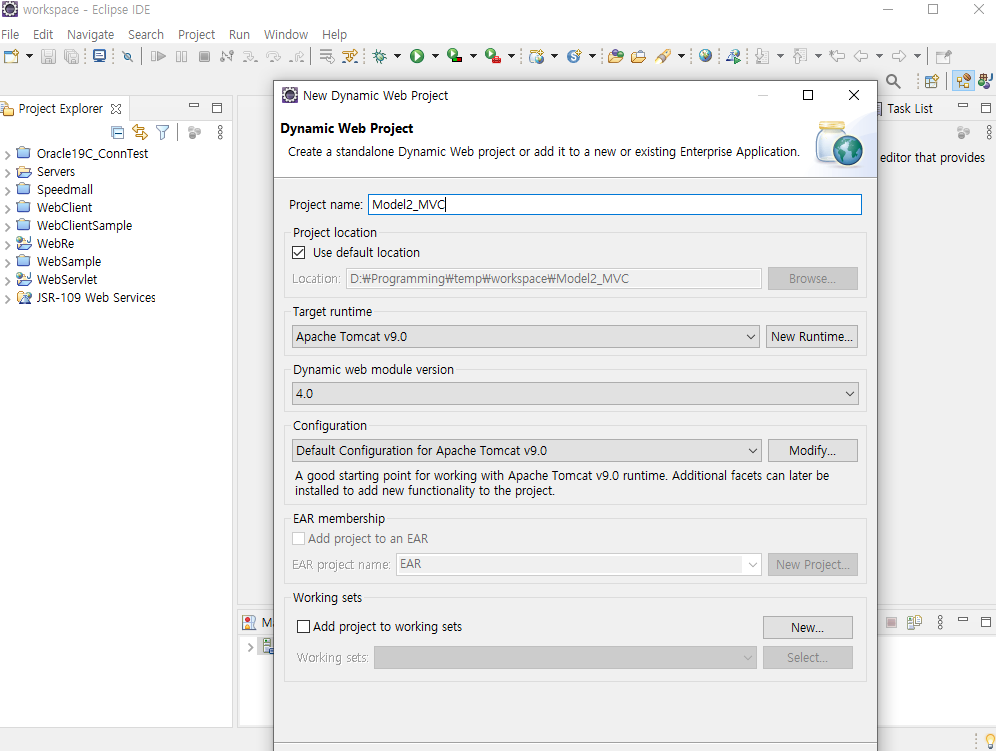Click the Modify... configuration button
Viewport: 996px width, 751px height.
pyautogui.click(x=812, y=450)
